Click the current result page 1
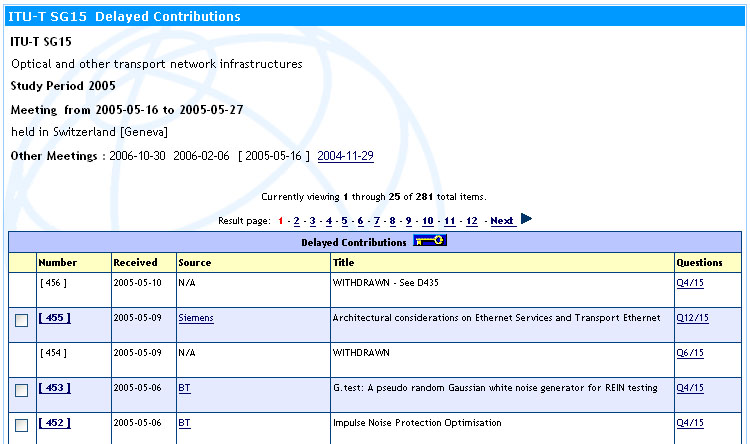This screenshot has height=444, width=750. point(281,221)
